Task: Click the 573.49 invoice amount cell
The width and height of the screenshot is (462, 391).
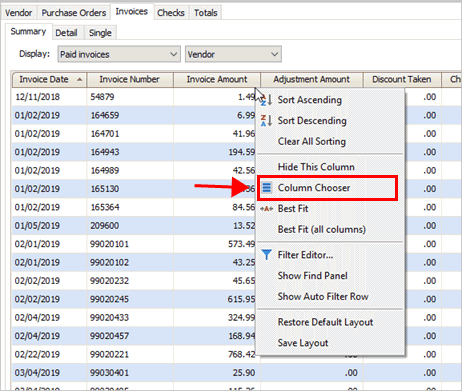Action: (215, 244)
